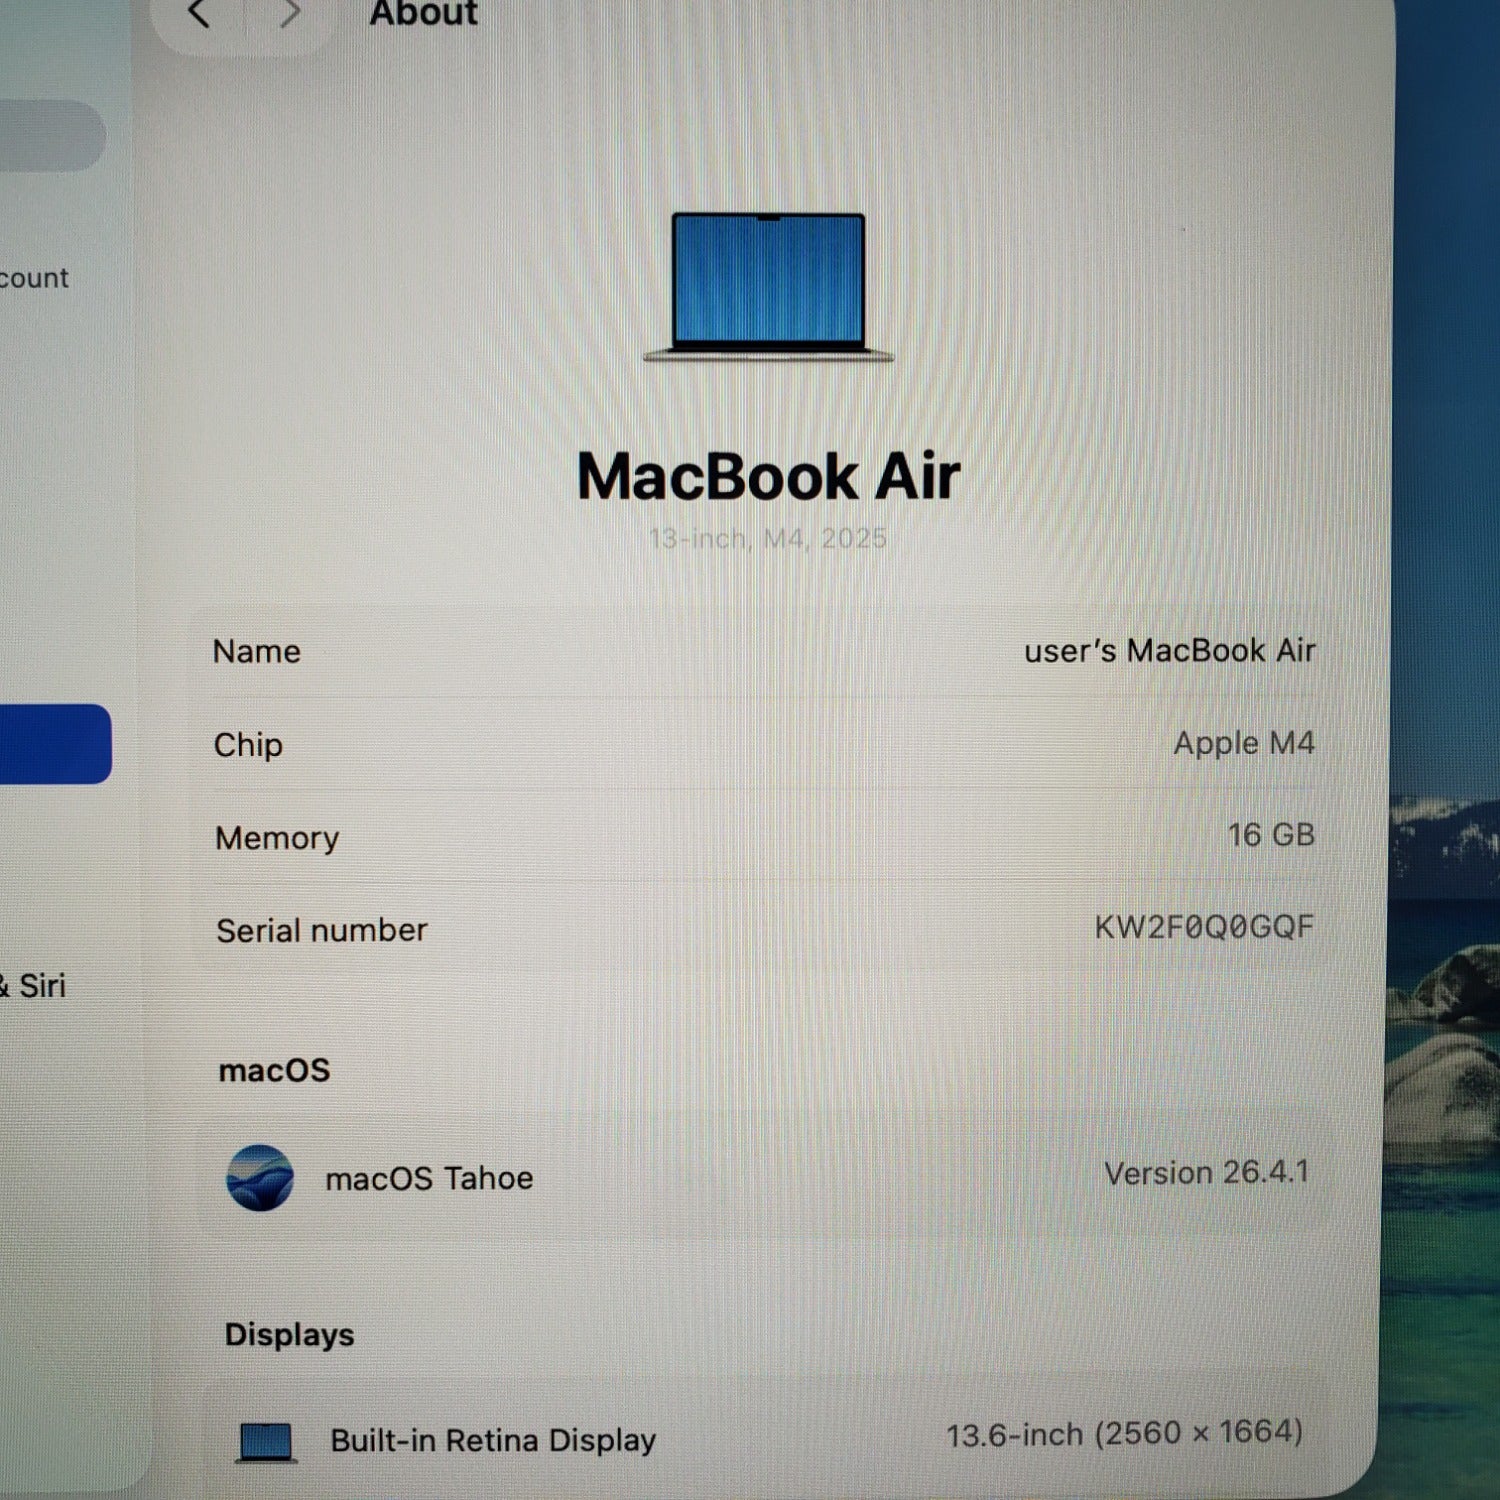Edit the computer name "user's MacBook Air"
1500x1500 pixels.
[1169, 651]
